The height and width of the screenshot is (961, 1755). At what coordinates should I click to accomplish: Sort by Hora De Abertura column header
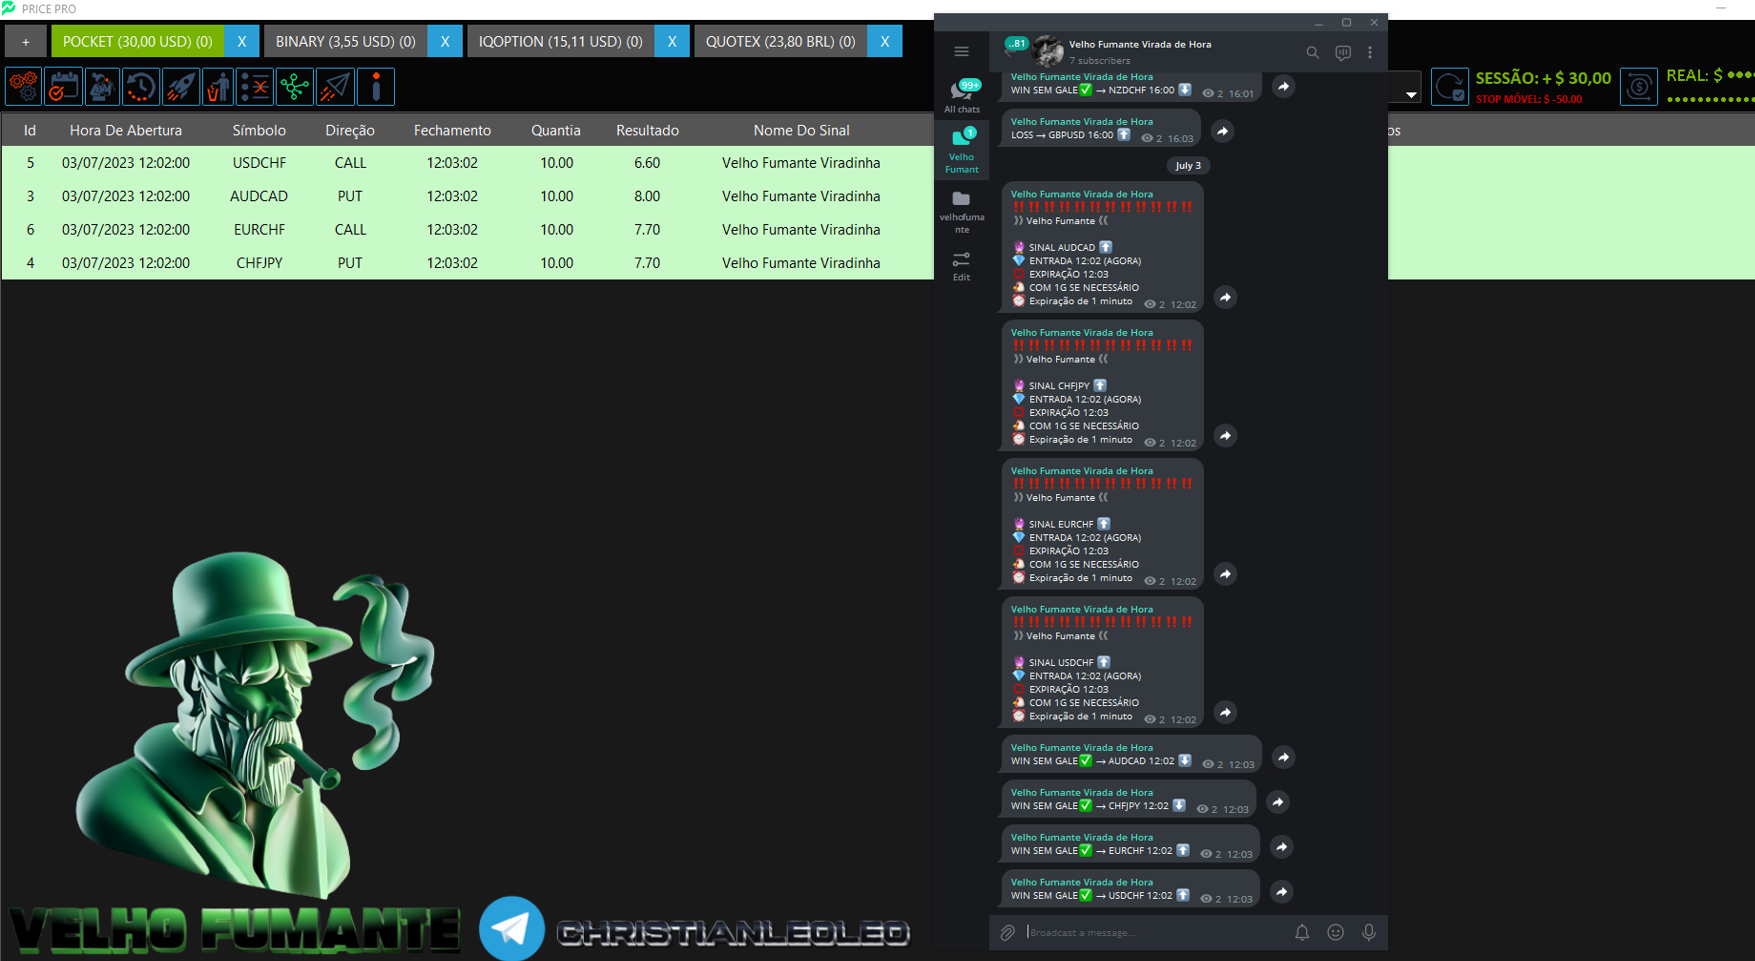pos(126,130)
